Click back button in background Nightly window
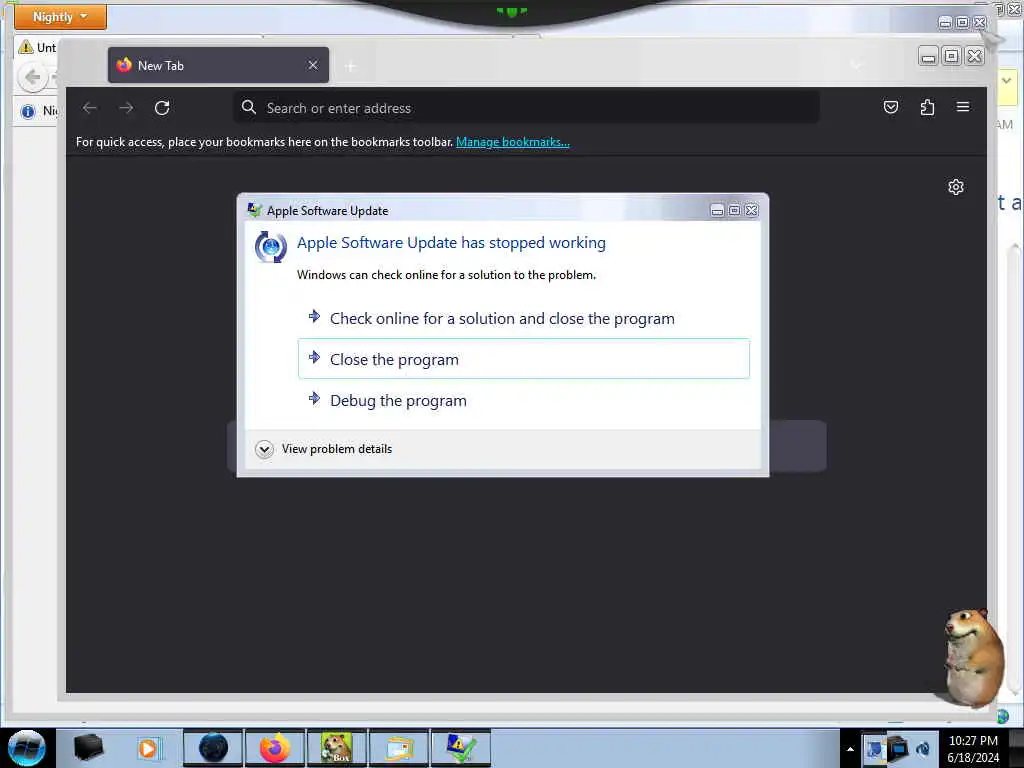Viewport: 1024px width, 768px height. (x=33, y=78)
